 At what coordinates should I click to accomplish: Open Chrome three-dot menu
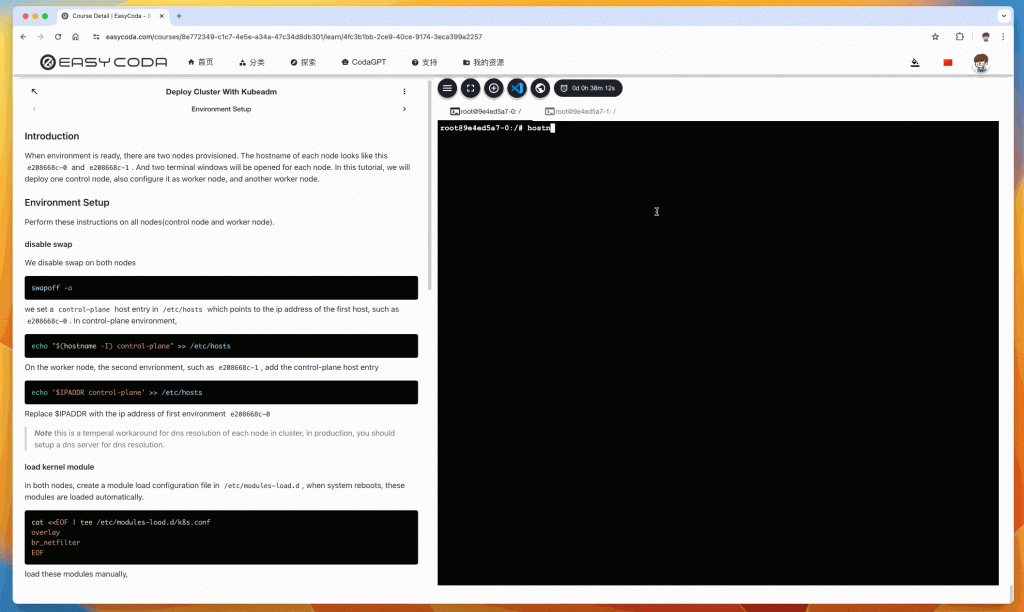pyautogui.click(x=1003, y=37)
